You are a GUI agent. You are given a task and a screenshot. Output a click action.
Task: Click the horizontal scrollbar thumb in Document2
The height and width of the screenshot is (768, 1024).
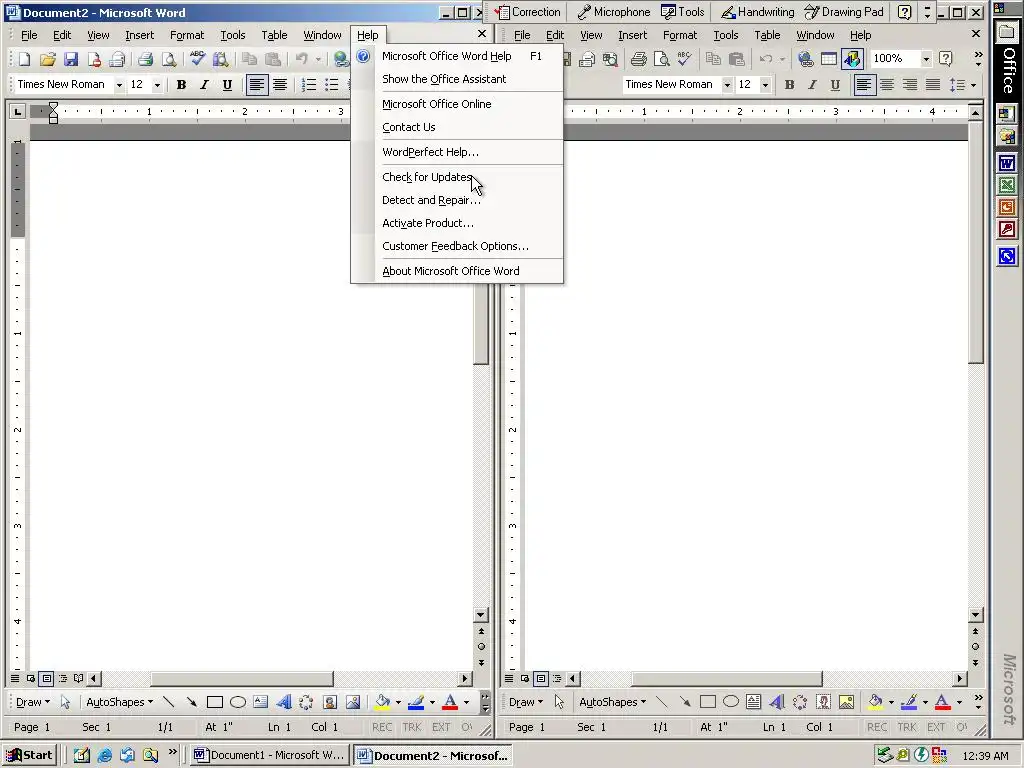coord(242,679)
